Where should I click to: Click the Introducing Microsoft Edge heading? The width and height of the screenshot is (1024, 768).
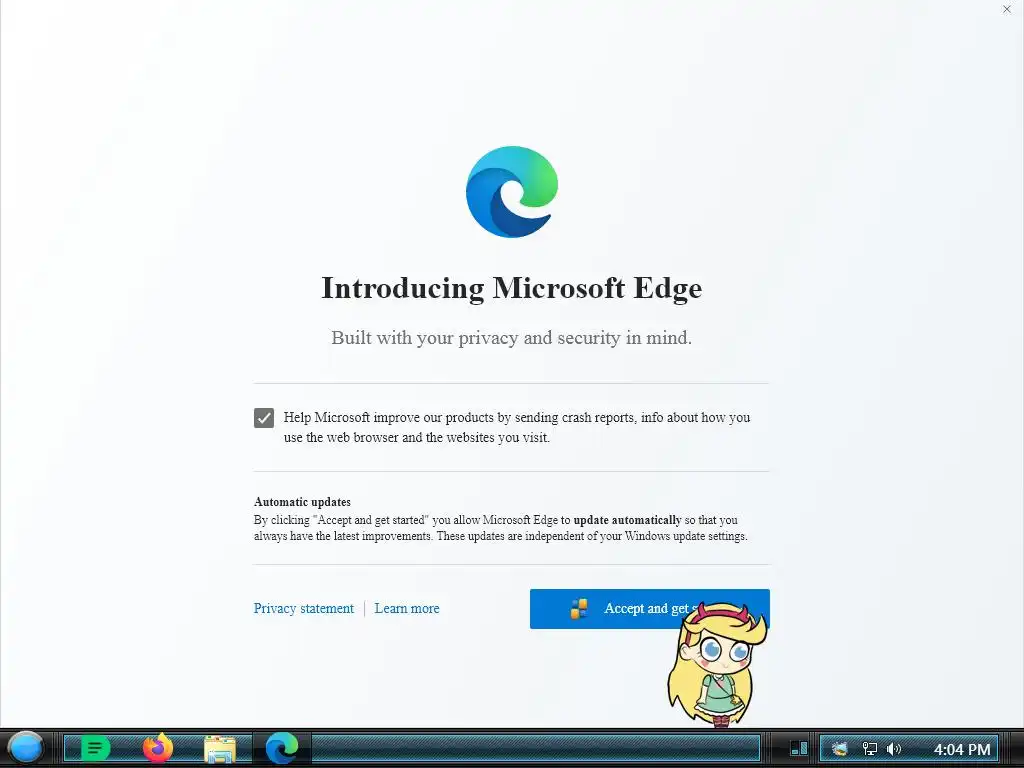click(512, 288)
